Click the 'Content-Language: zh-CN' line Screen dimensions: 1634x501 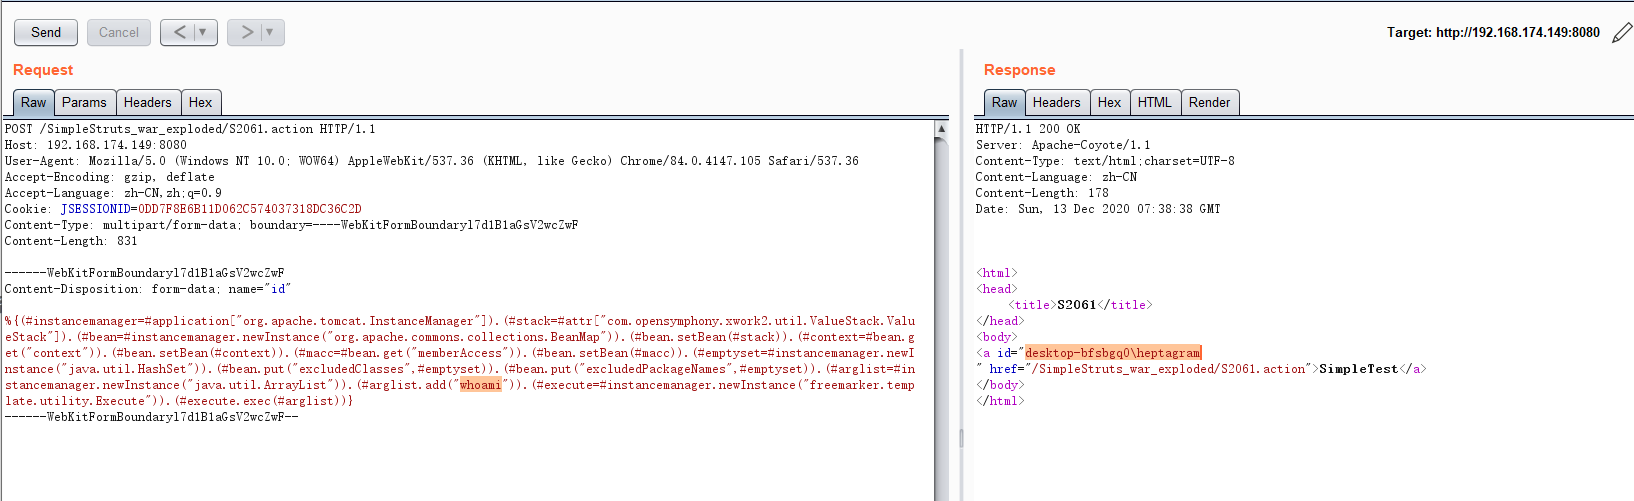pyautogui.click(x=1056, y=177)
